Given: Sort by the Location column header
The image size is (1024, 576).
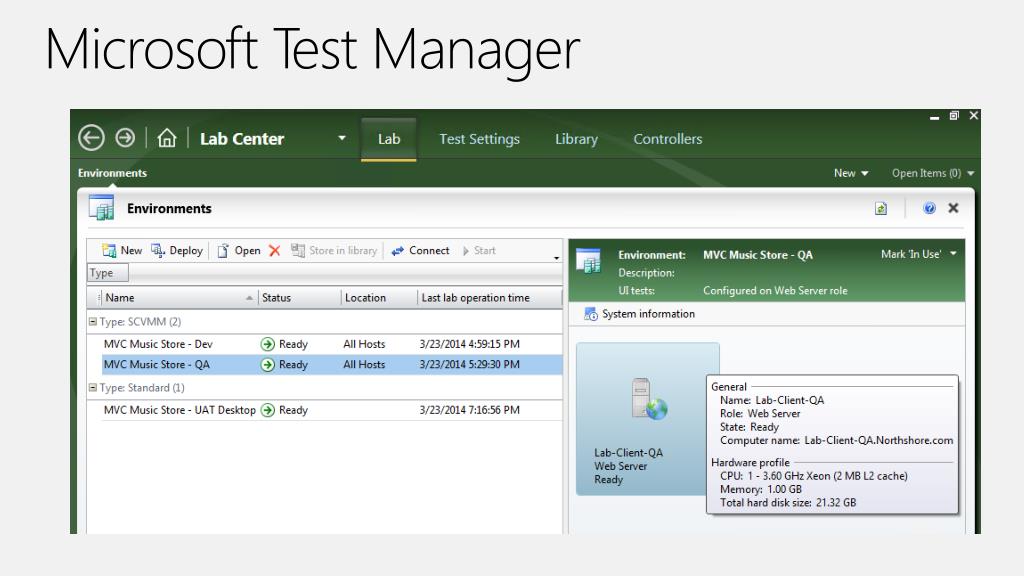Looking at the screenshot, I should tap(379, 298).
